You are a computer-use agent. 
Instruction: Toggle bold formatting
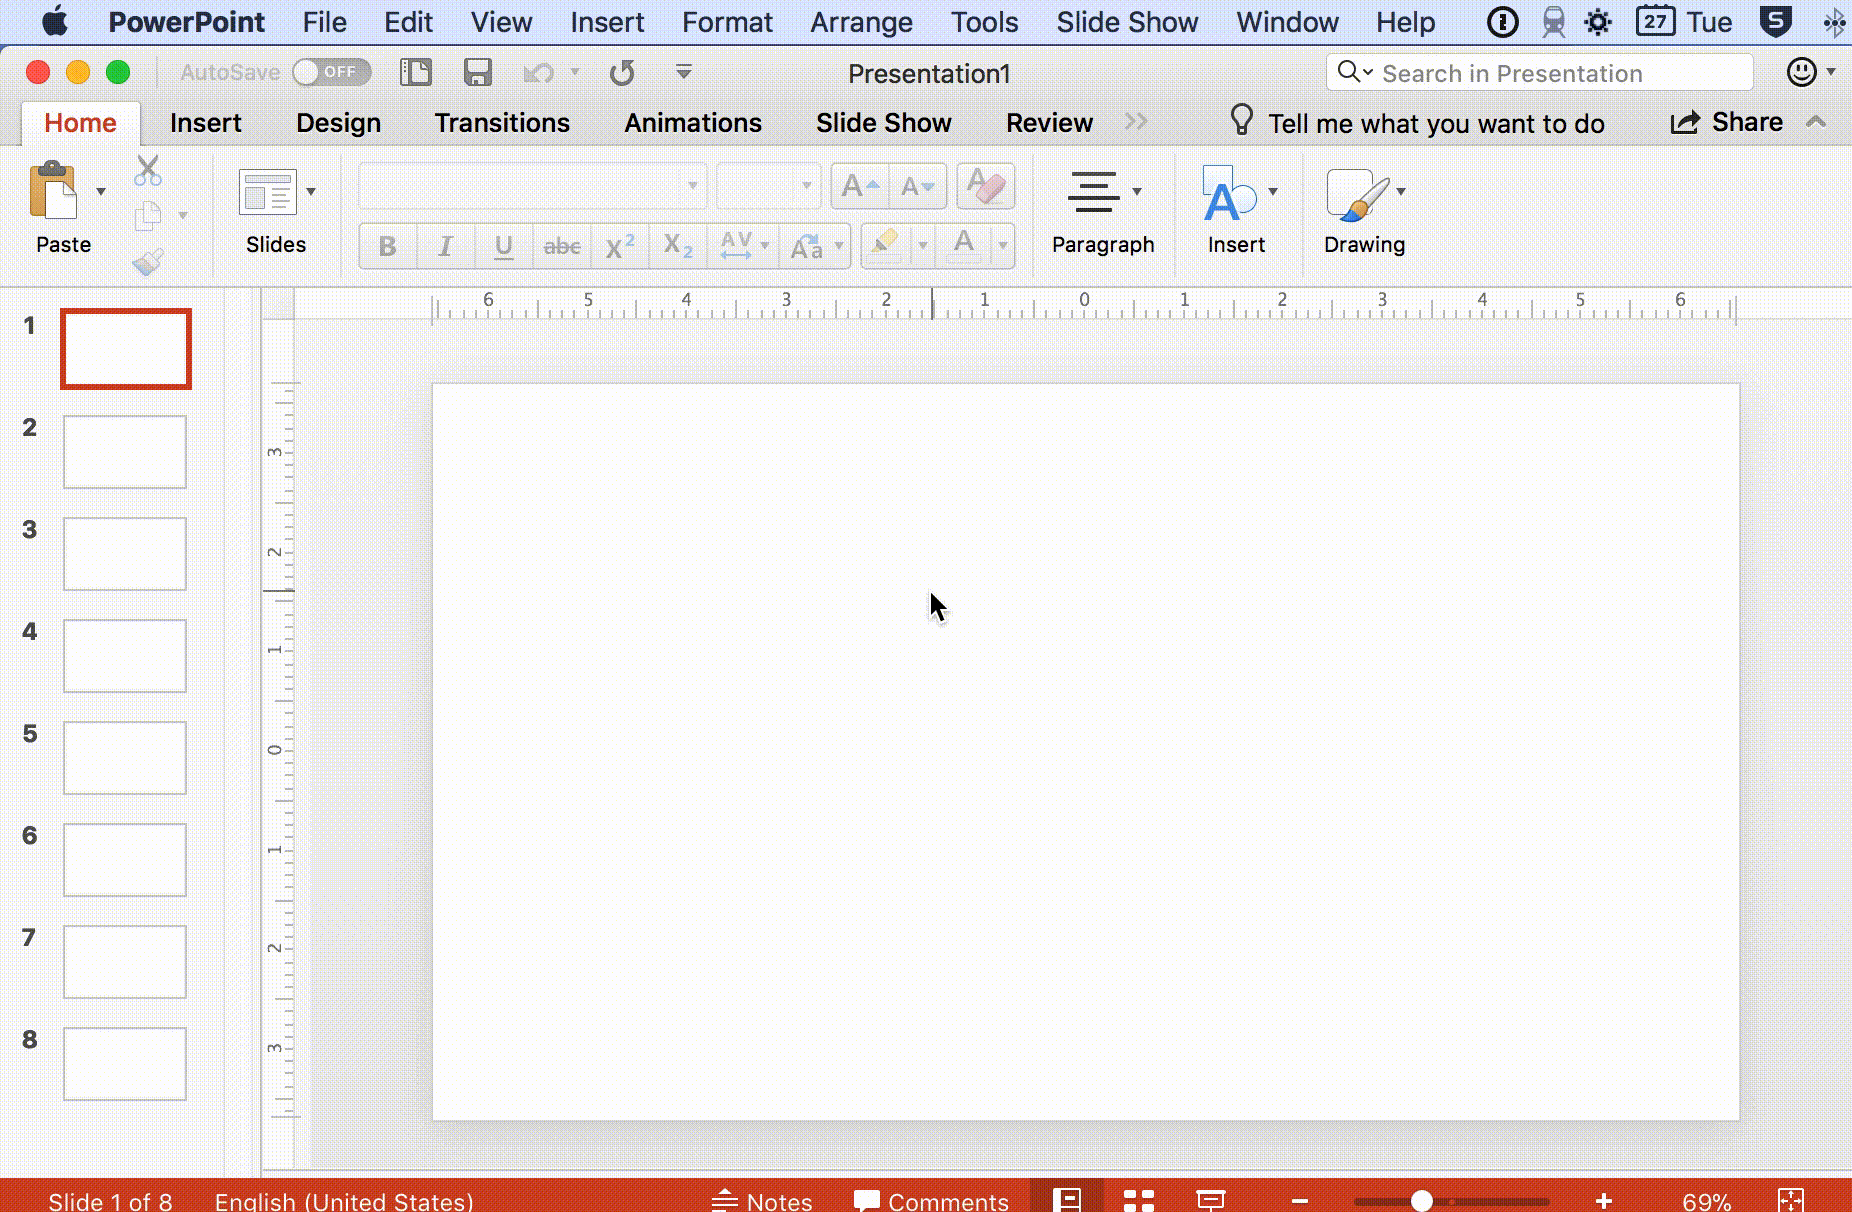point(386,246)
